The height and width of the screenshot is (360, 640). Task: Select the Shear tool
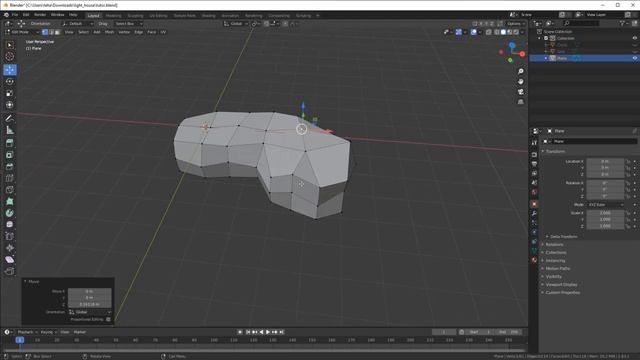pos(10,260)
